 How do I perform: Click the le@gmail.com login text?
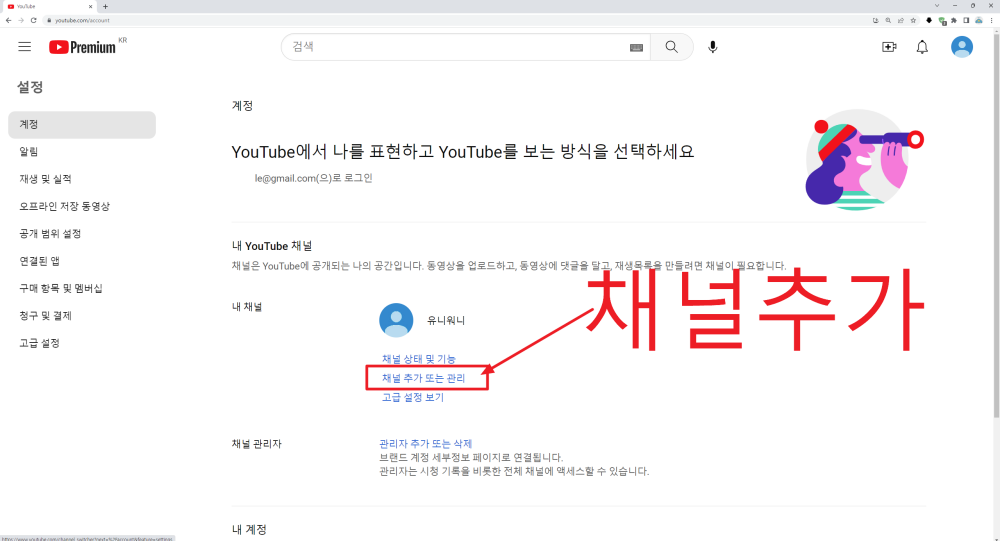[x=313, y=179]
